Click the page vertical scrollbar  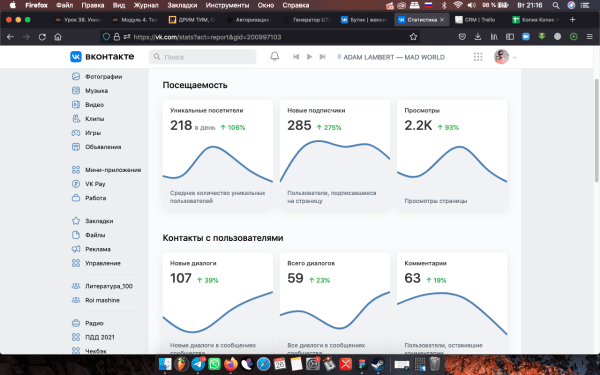point(597,130)
